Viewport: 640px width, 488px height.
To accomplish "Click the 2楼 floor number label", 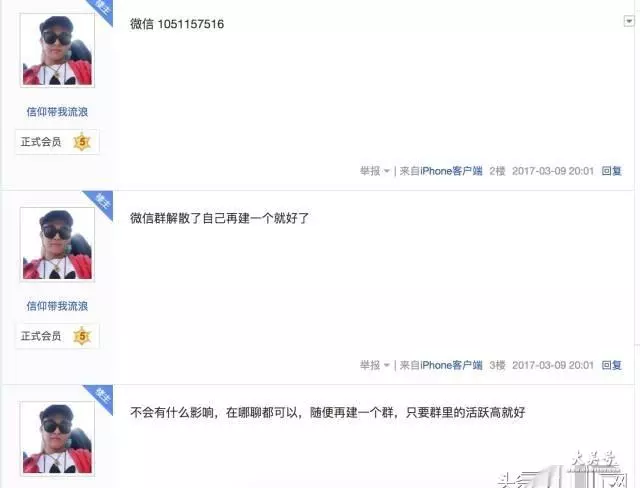I will (x=497, y=171).
